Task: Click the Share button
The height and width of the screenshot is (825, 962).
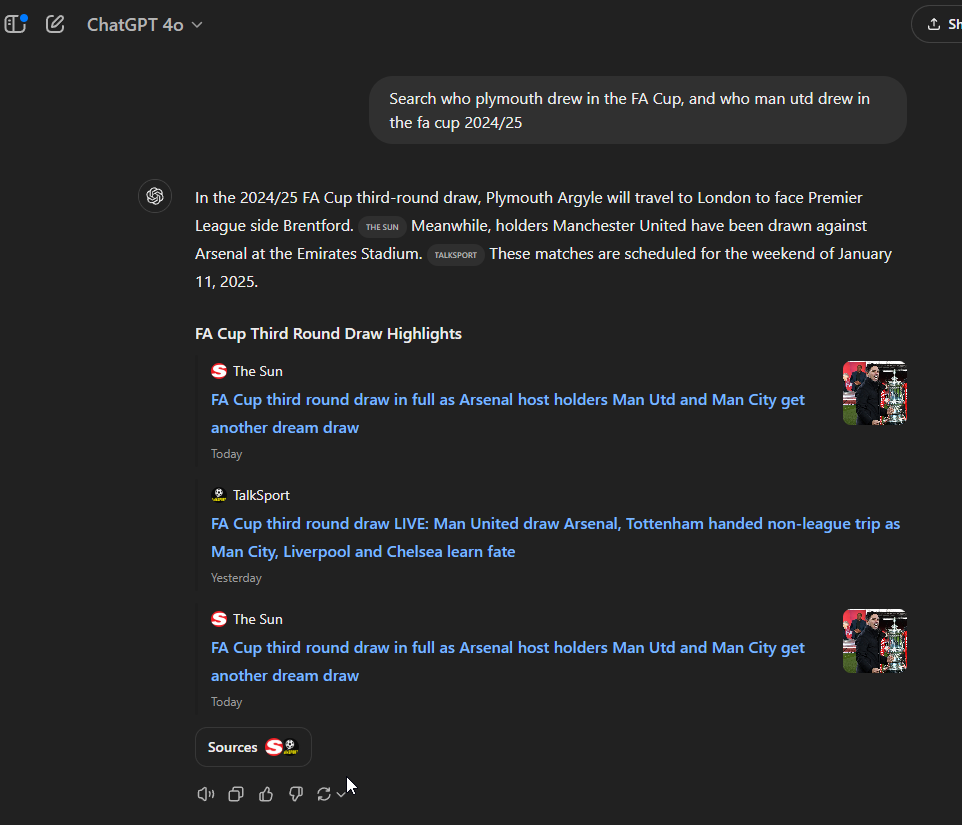Action: pyautogui.click(x=938, y=23)
